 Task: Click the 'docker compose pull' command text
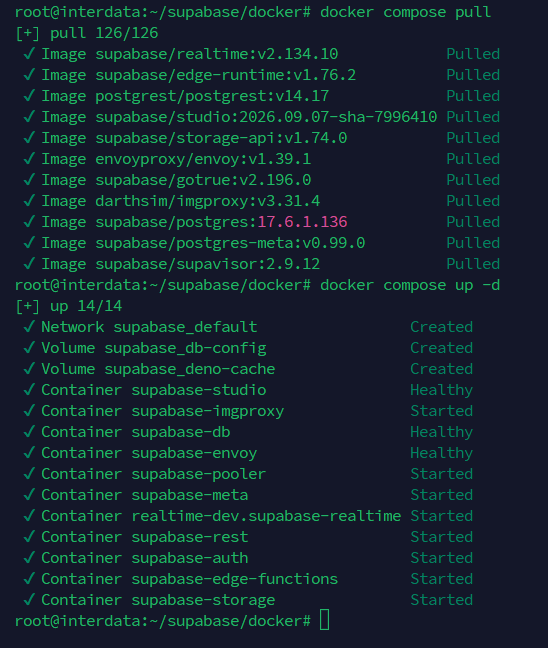(x=405, y=12)
